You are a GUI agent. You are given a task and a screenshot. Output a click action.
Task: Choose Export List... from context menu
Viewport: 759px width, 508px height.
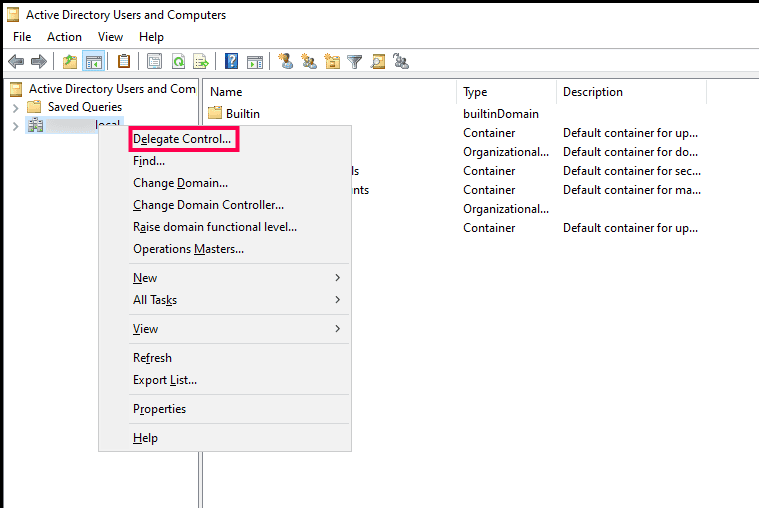[x=165, y=380]
